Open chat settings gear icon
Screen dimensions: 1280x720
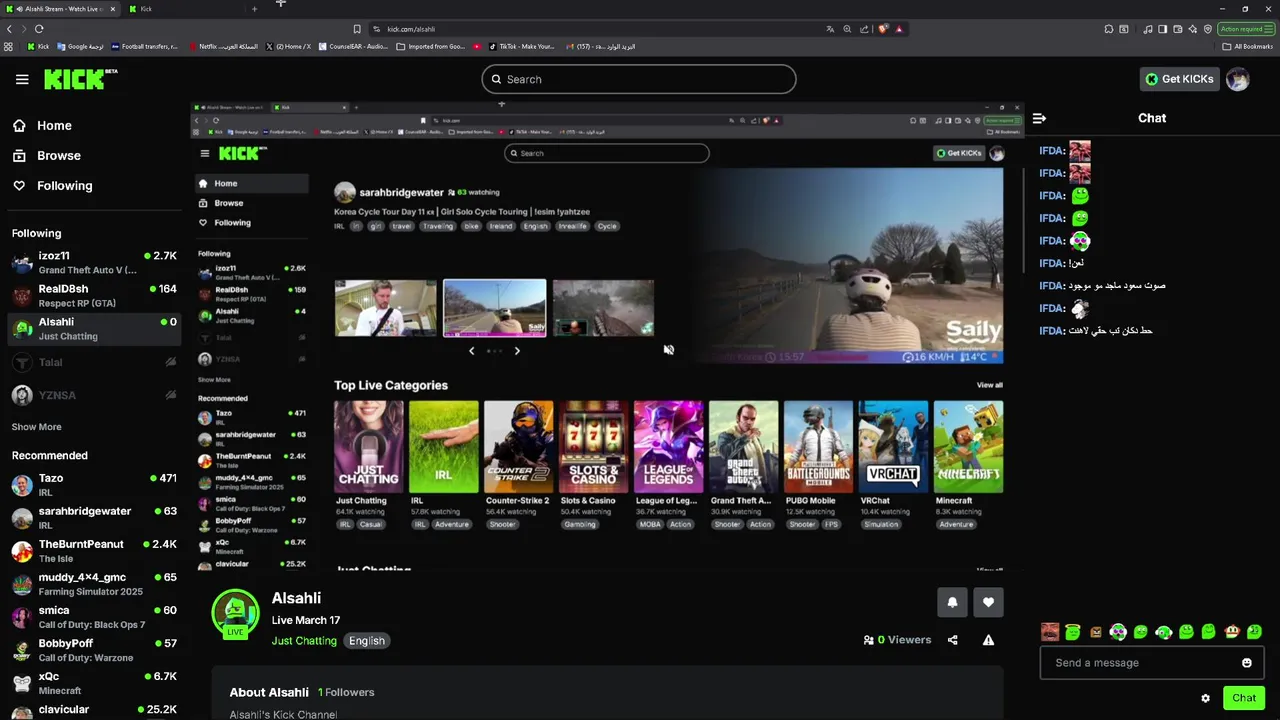(x=1205, y=698)
